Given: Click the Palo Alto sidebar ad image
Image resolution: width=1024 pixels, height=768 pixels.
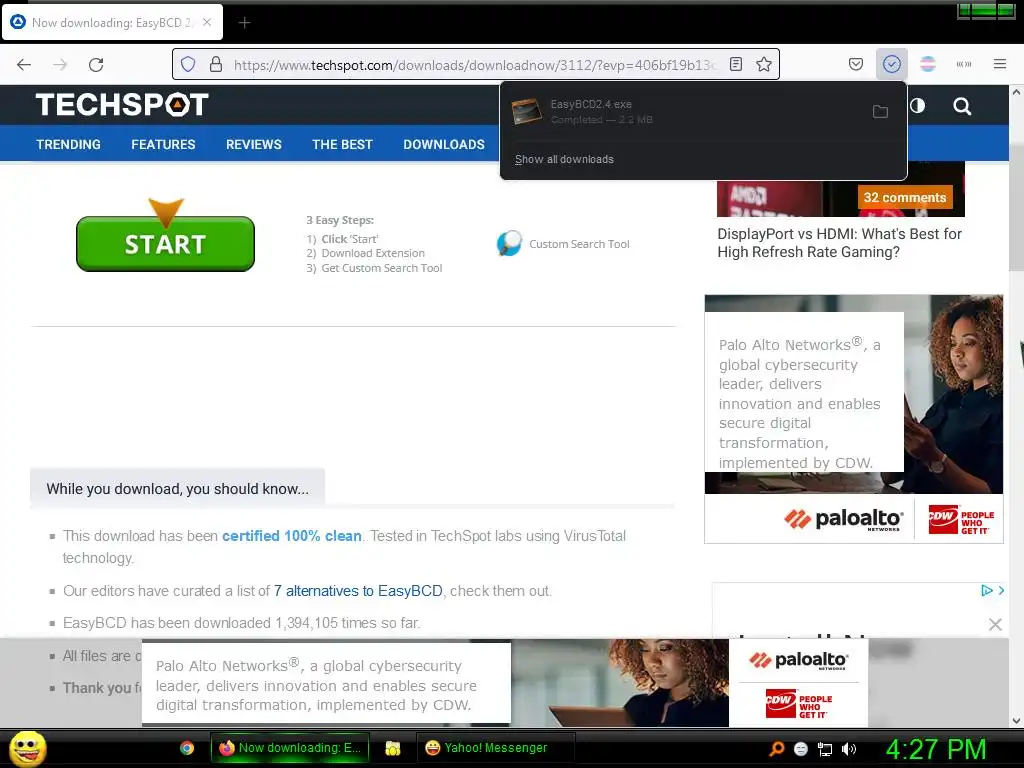Looking at the screenshot, I should click(854, 419).
